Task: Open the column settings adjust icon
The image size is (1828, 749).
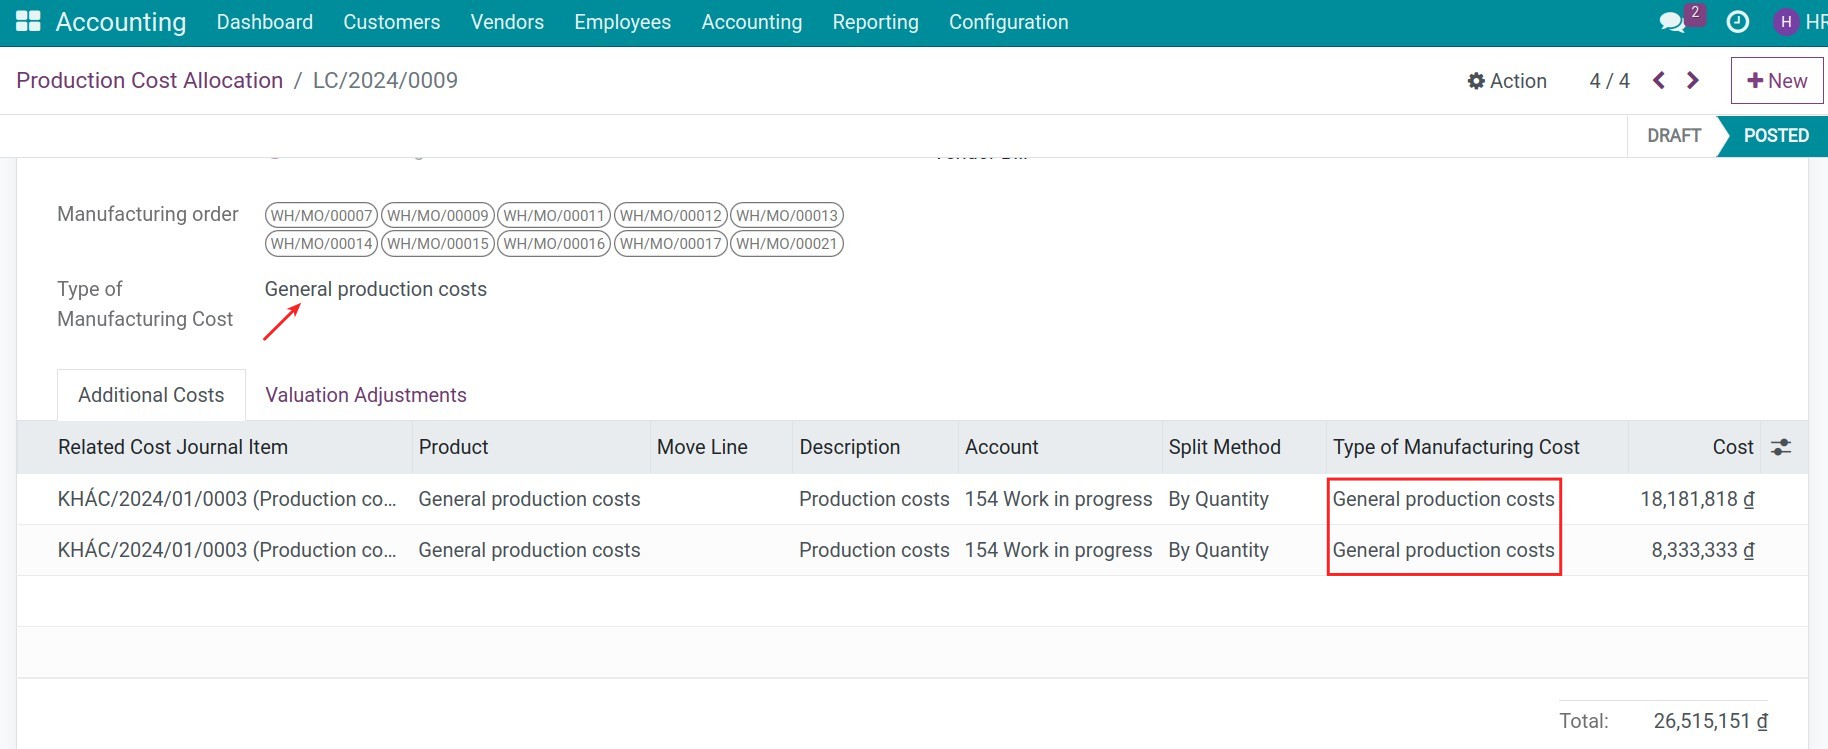Action: (x=1781, y=447)
